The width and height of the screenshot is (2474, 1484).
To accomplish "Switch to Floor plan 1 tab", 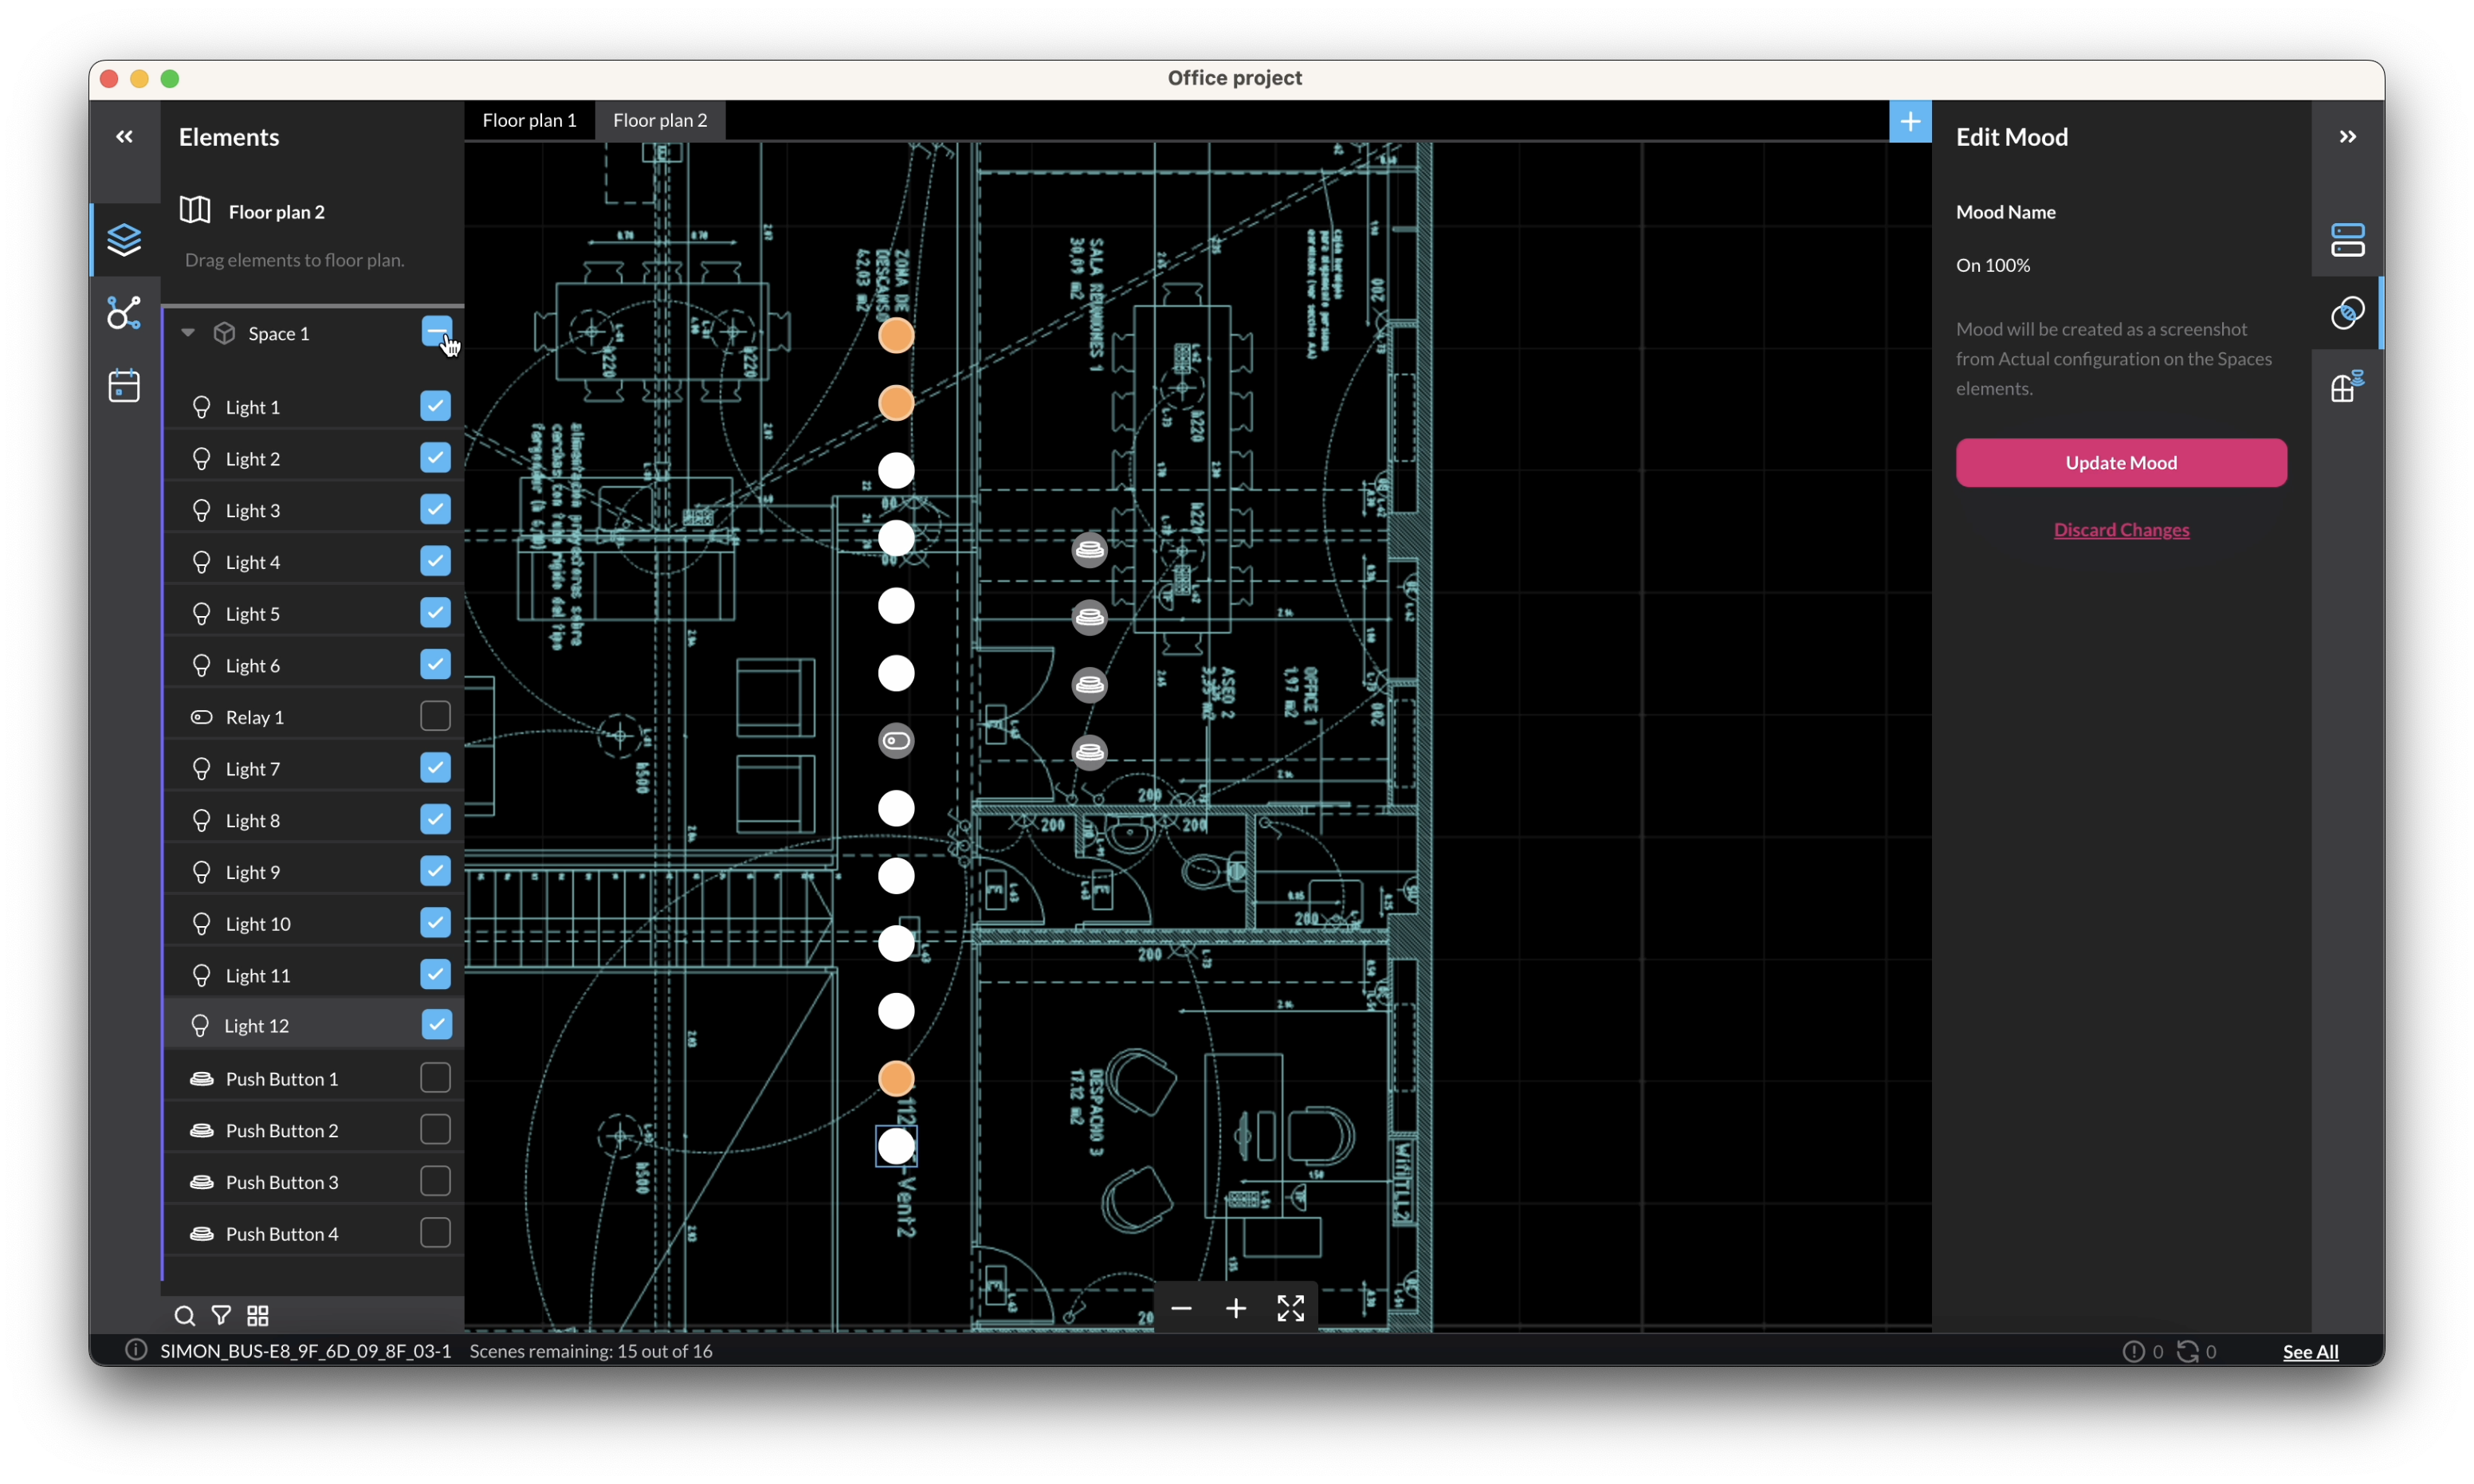I will 529,120.
